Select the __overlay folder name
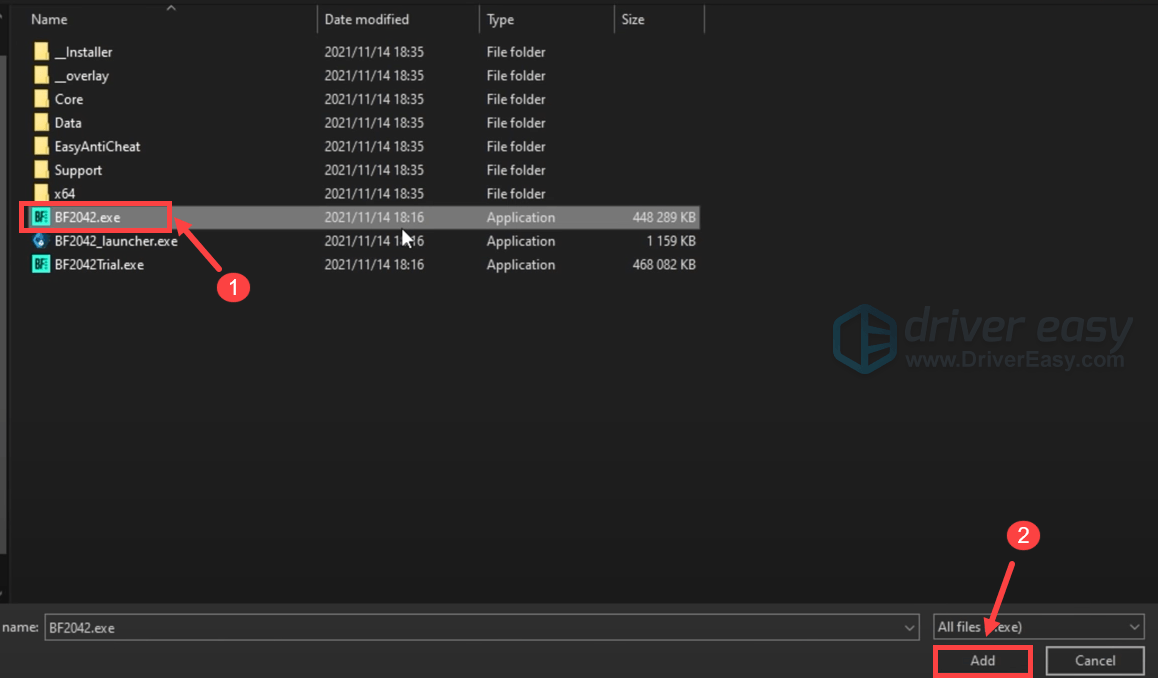The width and height of the screenshot is (1158, 678). [x=81, y=75]
